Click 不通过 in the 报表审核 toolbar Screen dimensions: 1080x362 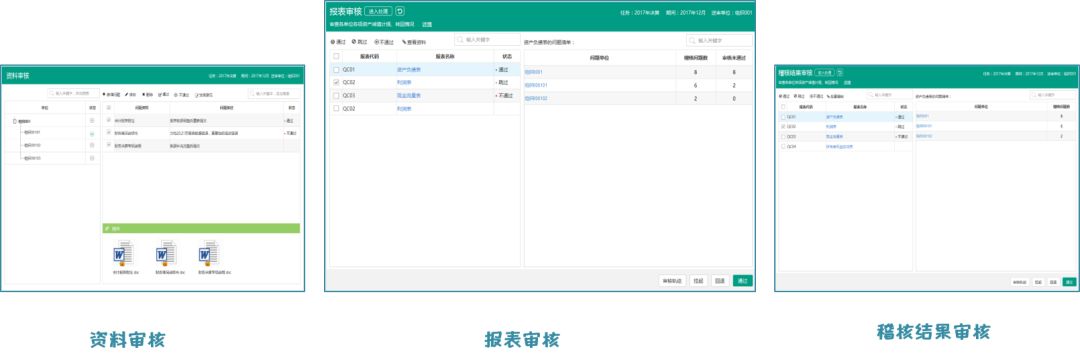pyautogui.click(x=384, y=42)
